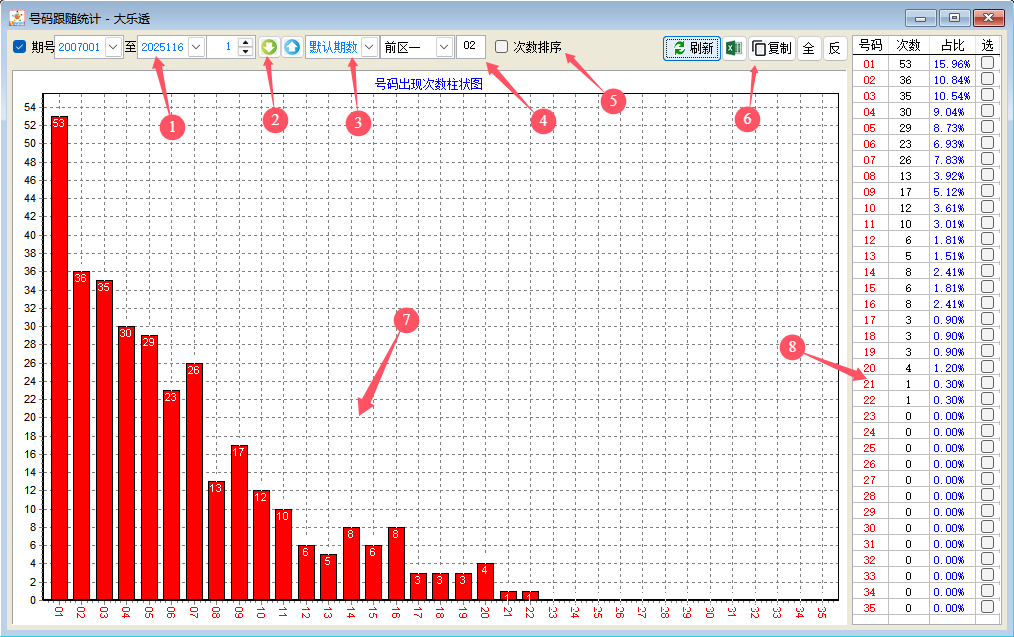Screen dimensions: 1014x637
Task: Click the stepper up arrow for period count
Action: tap(246, 42)
